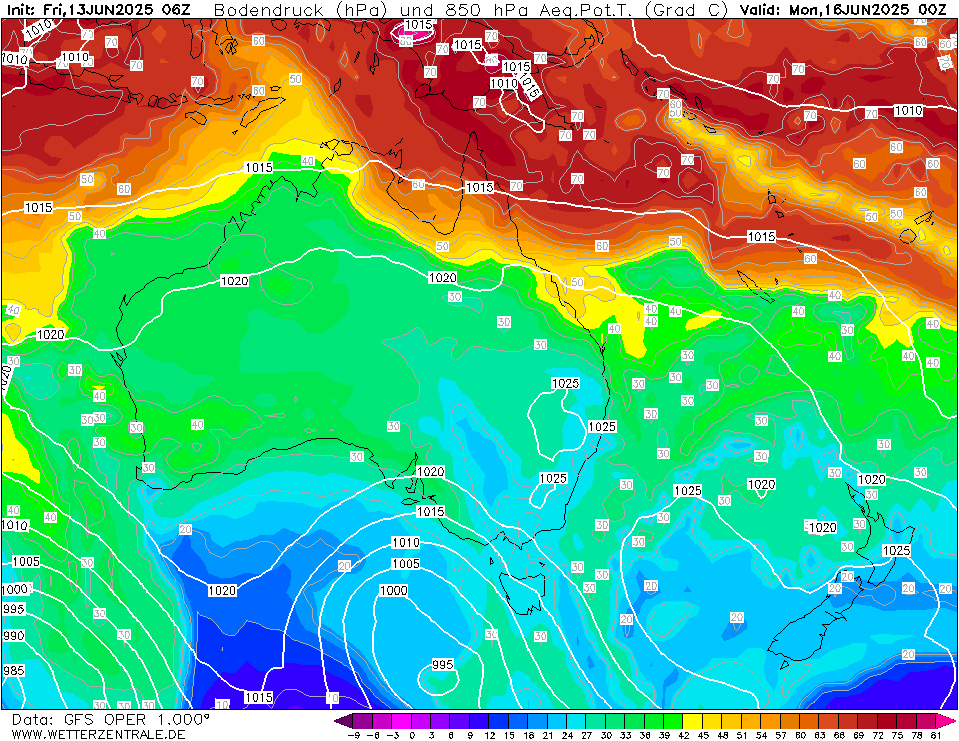959x741 pixels.
Task: Click the legend value 75
Action: coord(898,735)
